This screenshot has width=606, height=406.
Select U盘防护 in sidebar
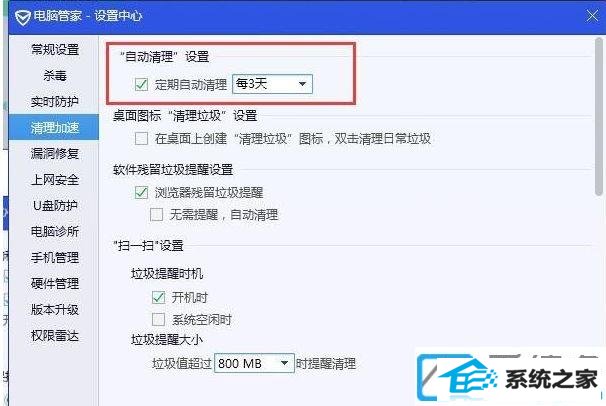click(x=54, y=205)
